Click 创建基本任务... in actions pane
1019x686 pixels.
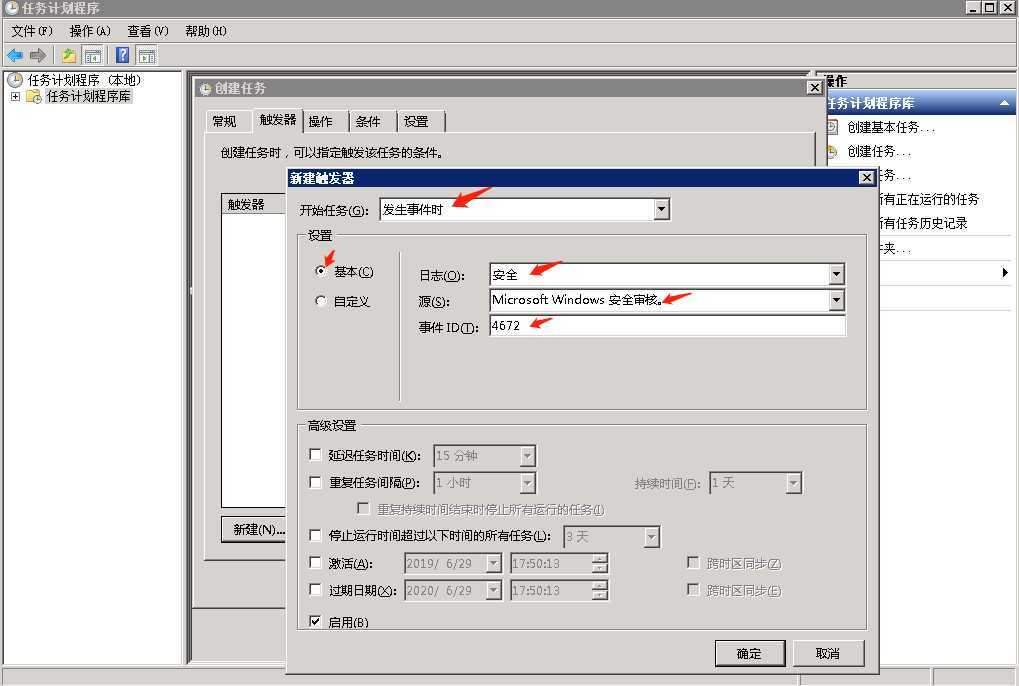pyautogui.click(x=890, y=127)
